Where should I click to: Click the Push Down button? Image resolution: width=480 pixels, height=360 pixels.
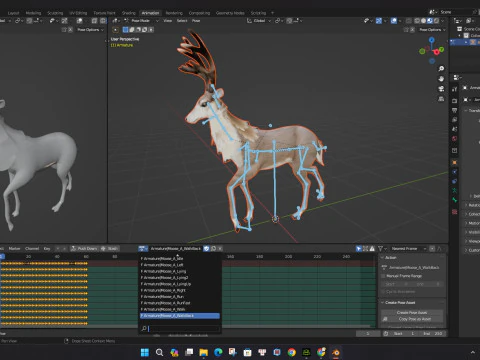pos(84,249)
